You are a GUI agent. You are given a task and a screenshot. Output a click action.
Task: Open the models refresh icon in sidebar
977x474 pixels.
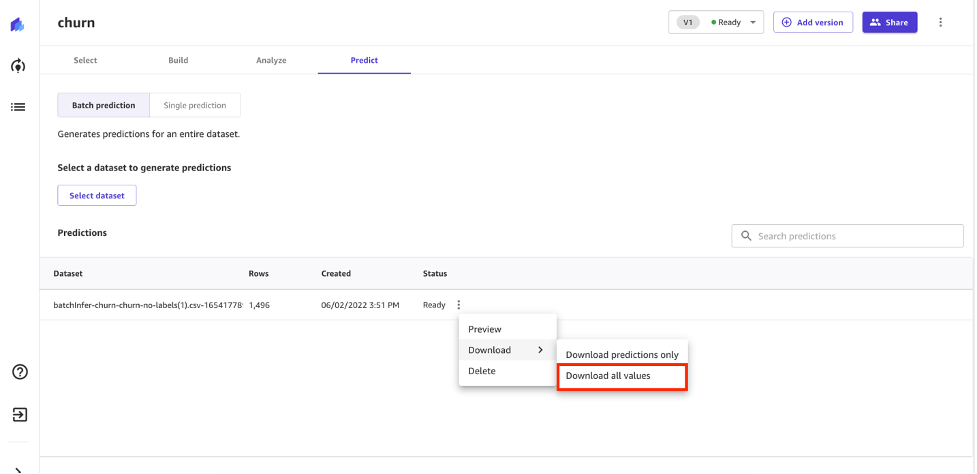pos(18,65)
